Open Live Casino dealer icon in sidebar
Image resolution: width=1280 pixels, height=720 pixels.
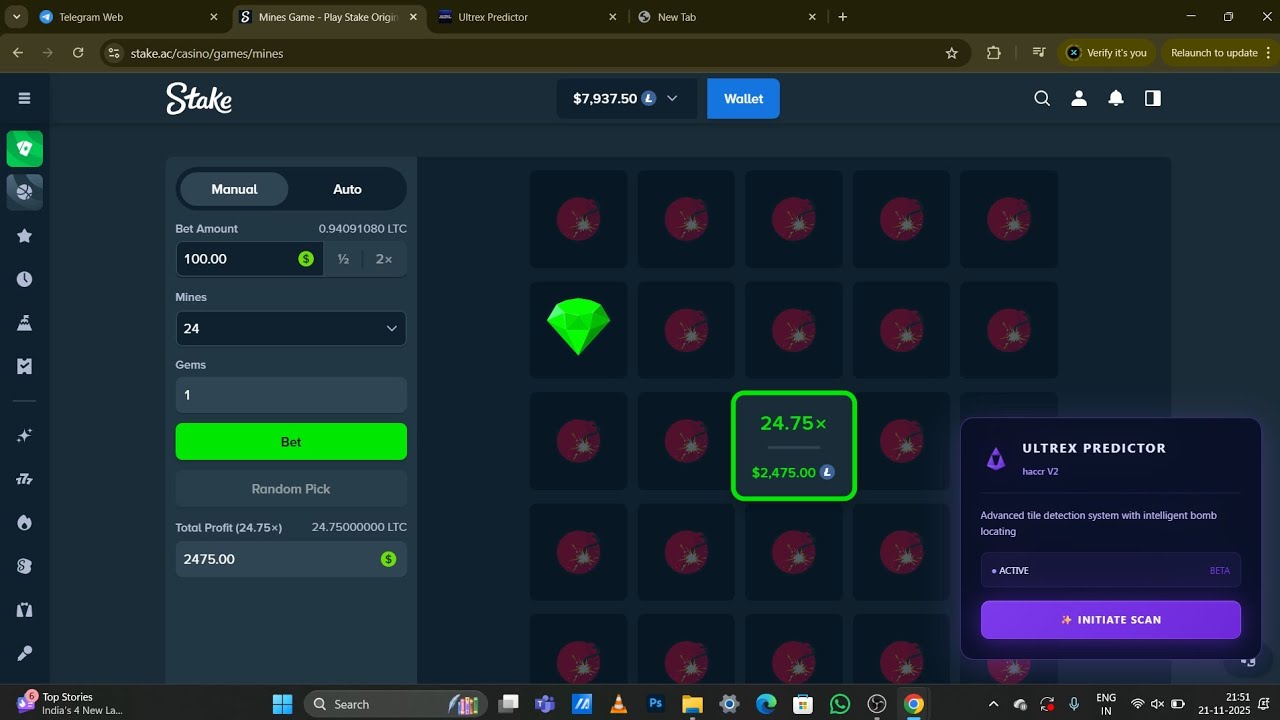pyautogui.click(x=25, y=610)
